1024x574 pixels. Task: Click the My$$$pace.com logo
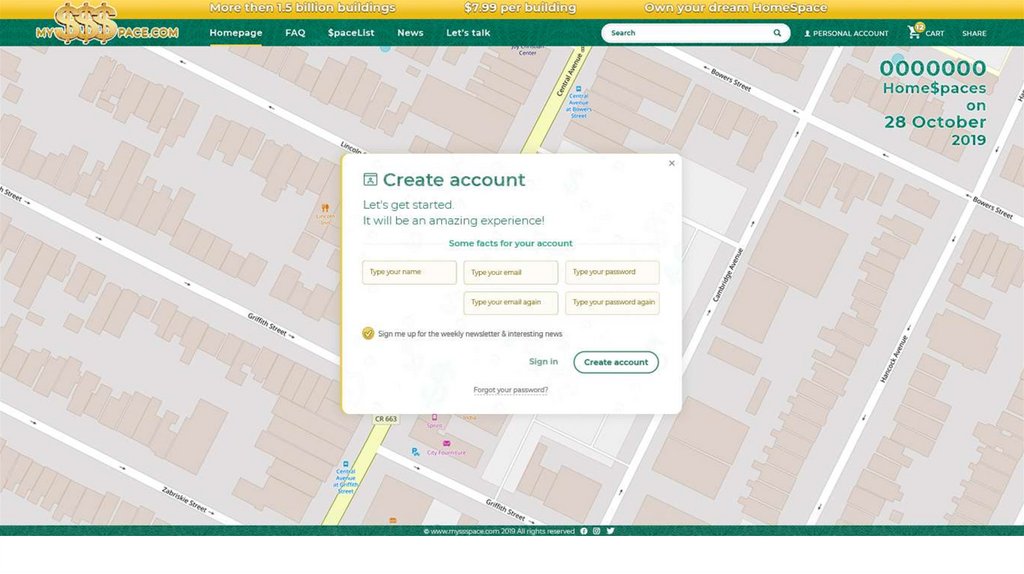[x=107, y=24]
